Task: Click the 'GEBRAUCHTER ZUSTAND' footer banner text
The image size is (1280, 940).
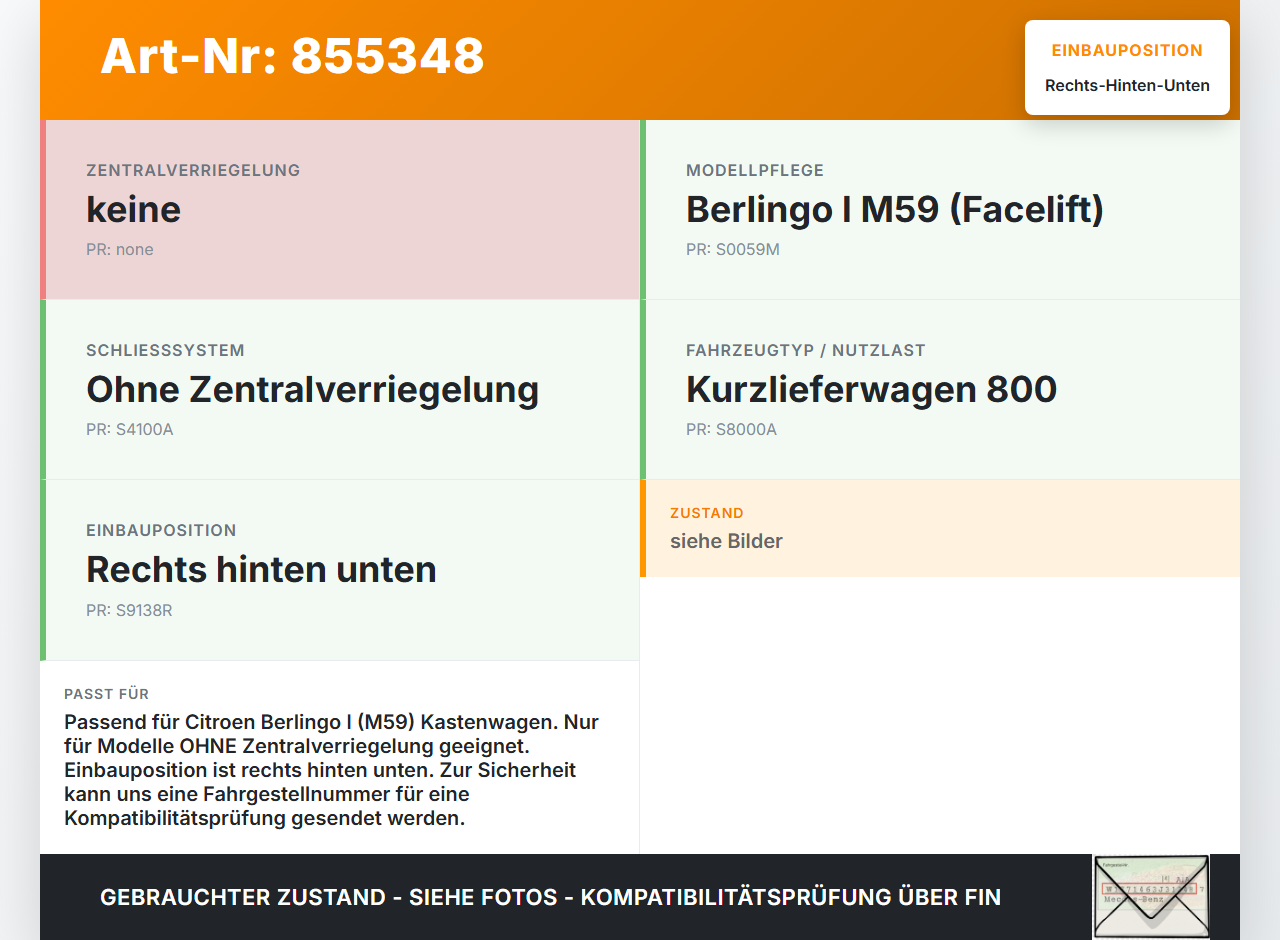Action: (x=550, y=897)
